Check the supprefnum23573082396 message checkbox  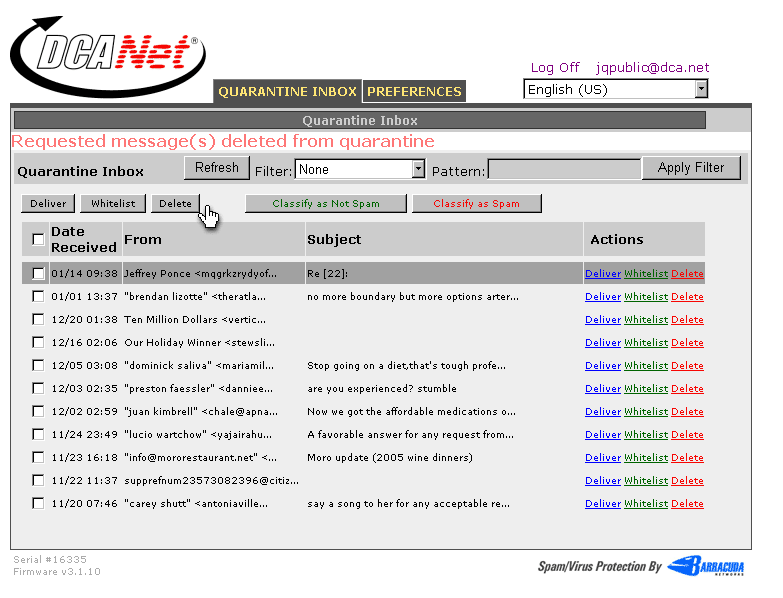38,480
